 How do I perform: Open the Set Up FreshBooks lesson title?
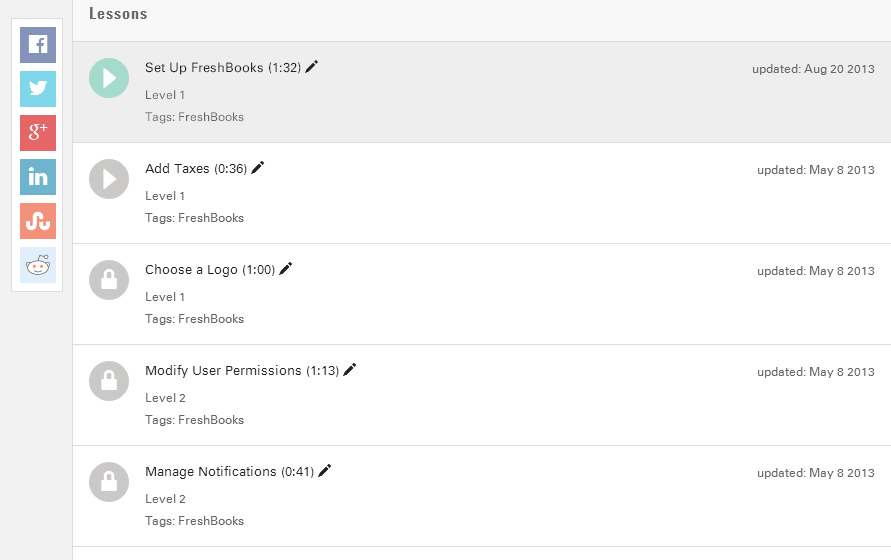[204, 68]
